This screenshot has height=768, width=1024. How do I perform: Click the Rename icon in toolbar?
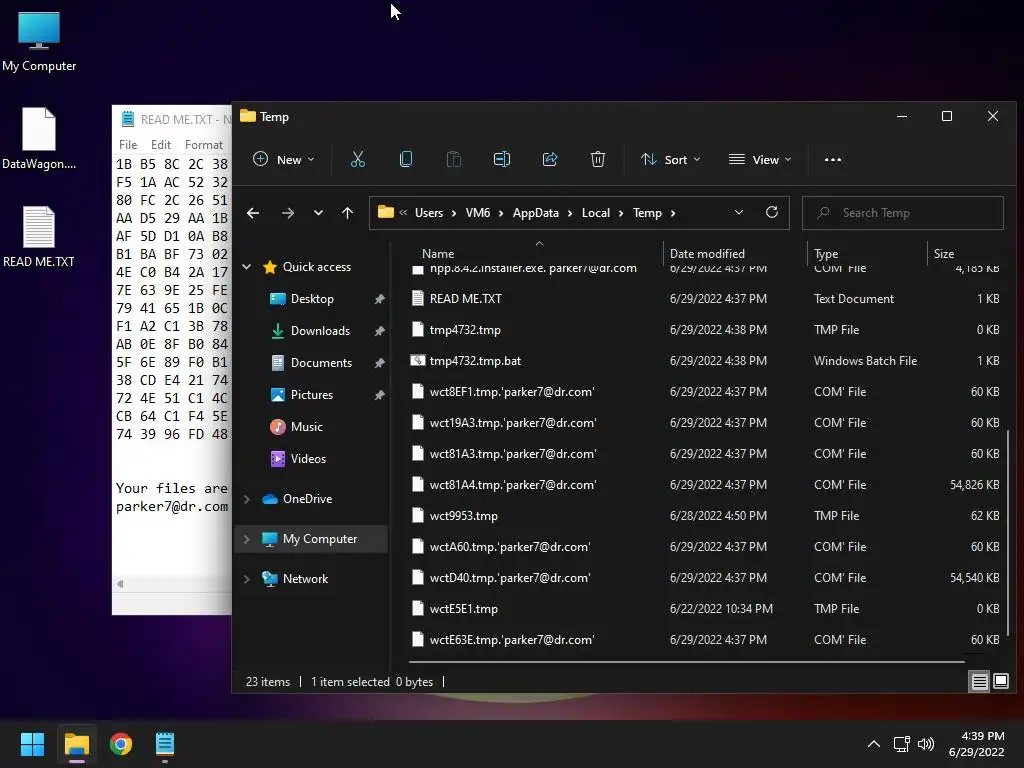pyautogui.click(x=502, y=159)
